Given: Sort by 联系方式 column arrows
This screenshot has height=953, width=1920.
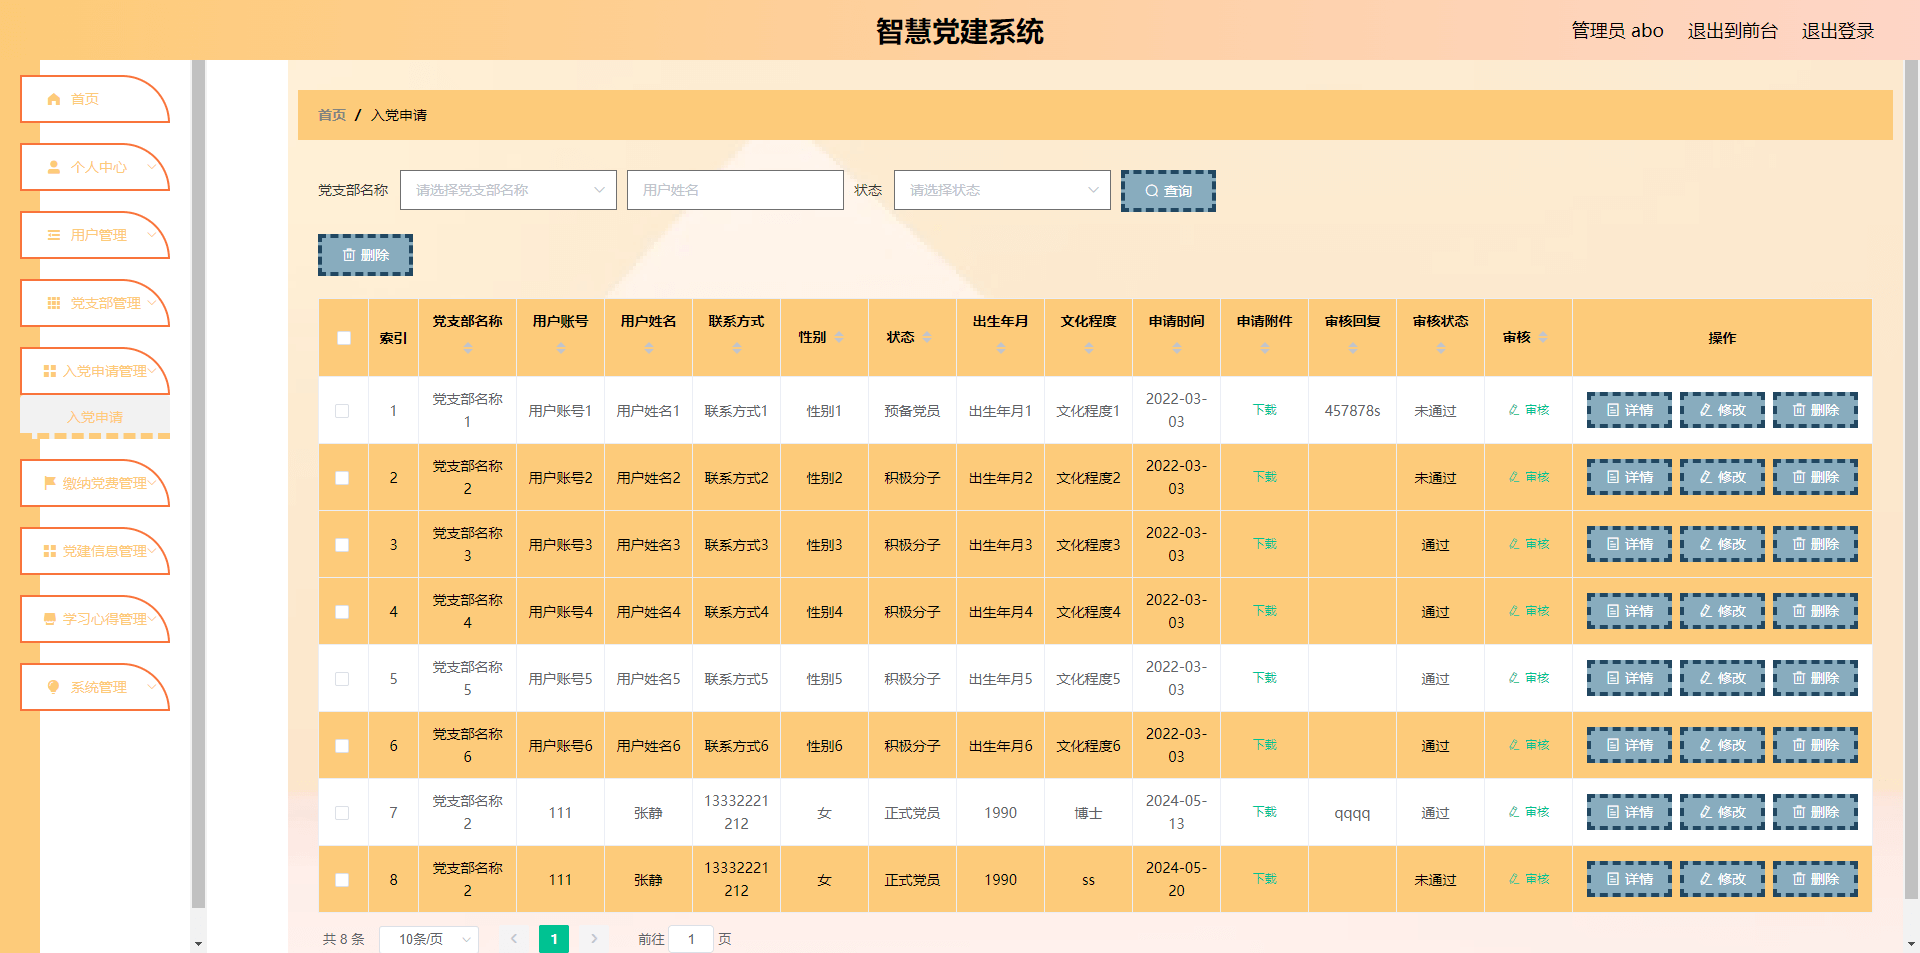Looking at the screenshot, I should [x=736, y=348].
